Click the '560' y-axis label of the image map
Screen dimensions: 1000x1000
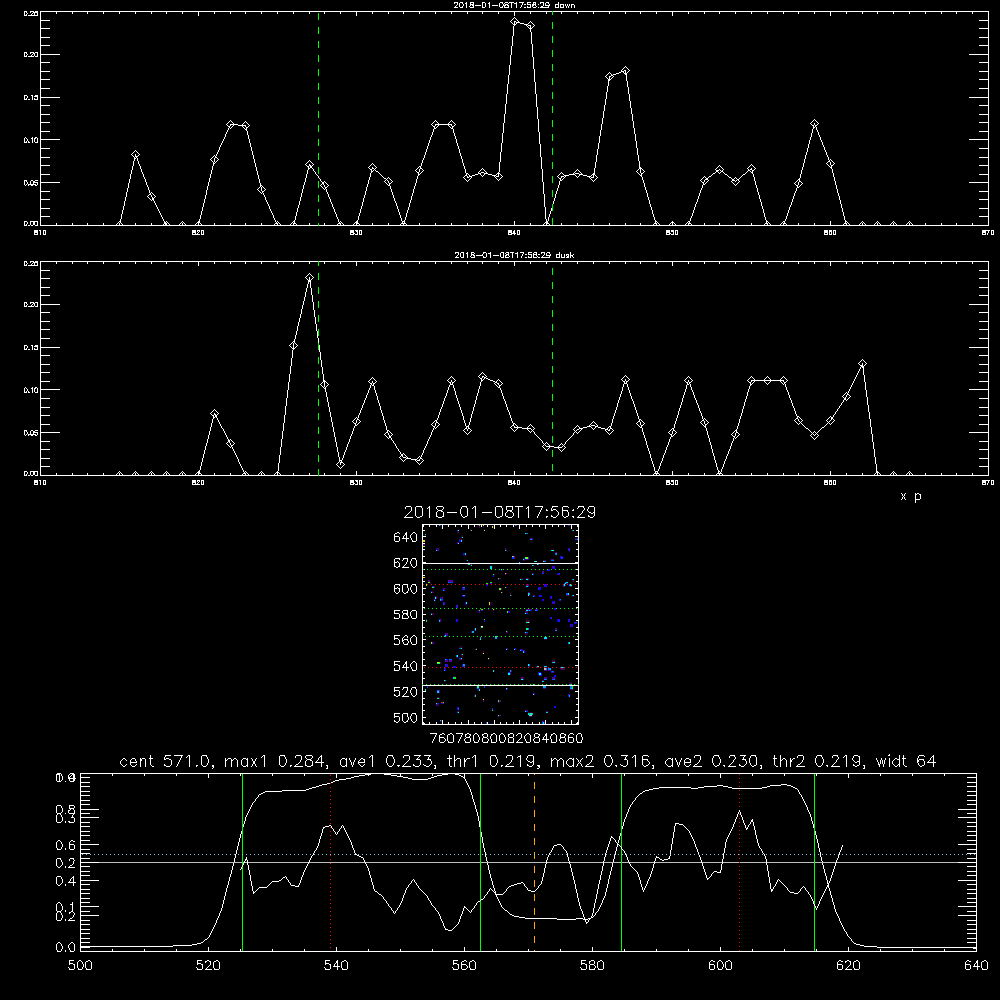[405, 640]
